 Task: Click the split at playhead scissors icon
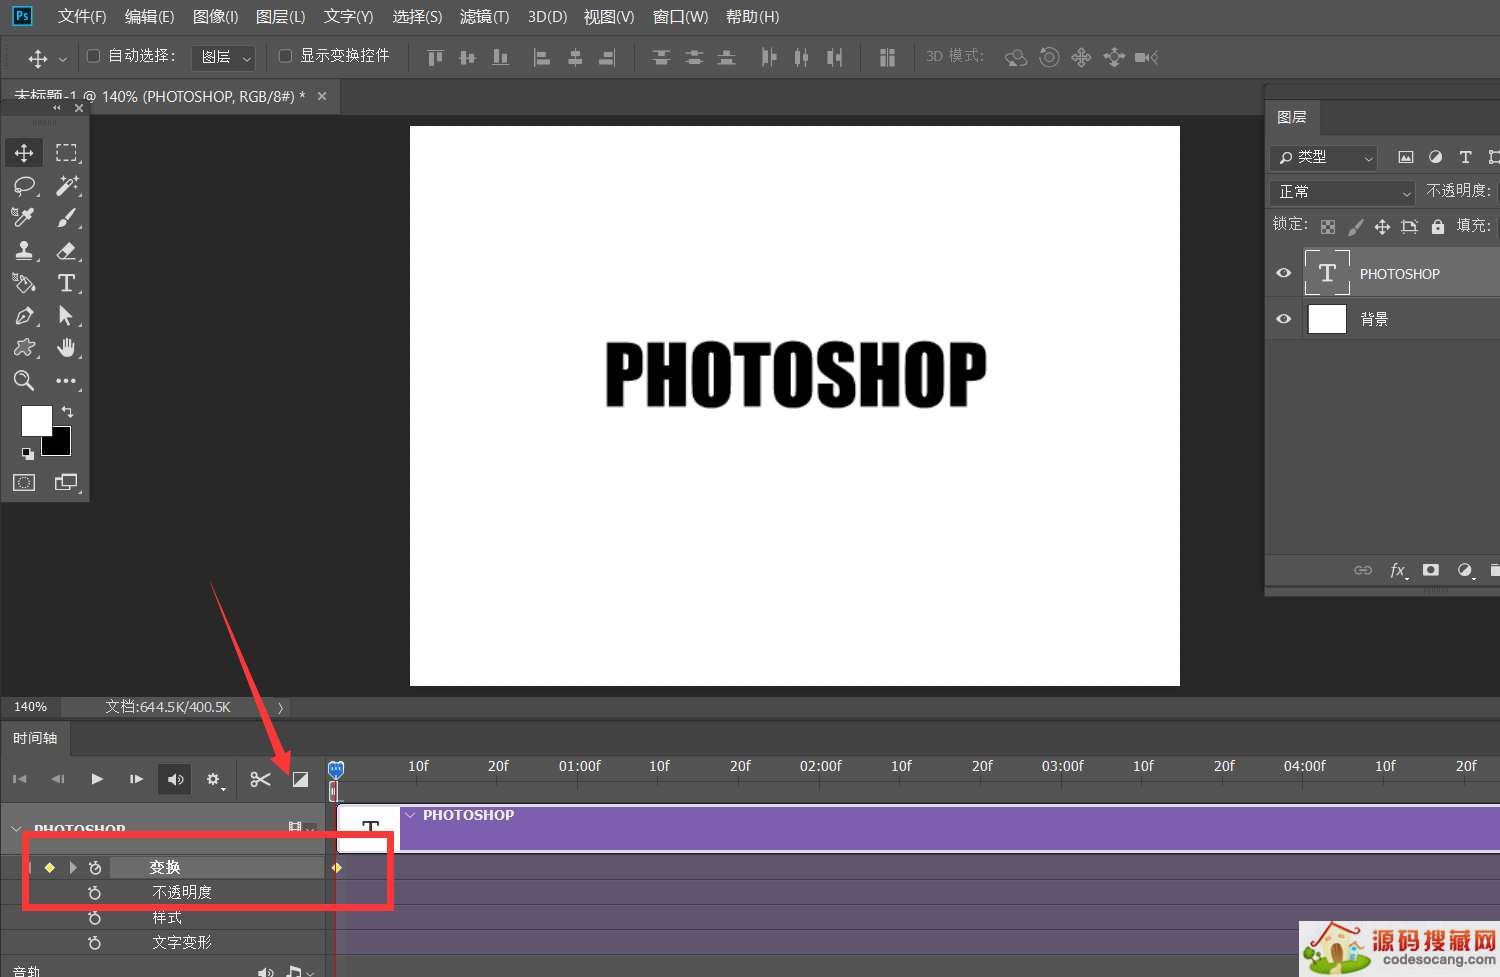click(x=260, y=779)
